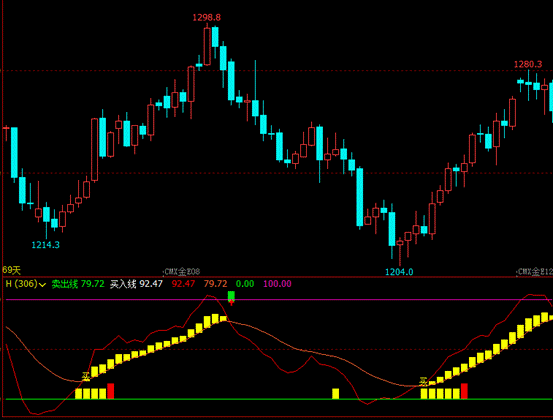Click the 1280.3 high price label
Screen dimensions: 553x420
click(x=528, y=64)
